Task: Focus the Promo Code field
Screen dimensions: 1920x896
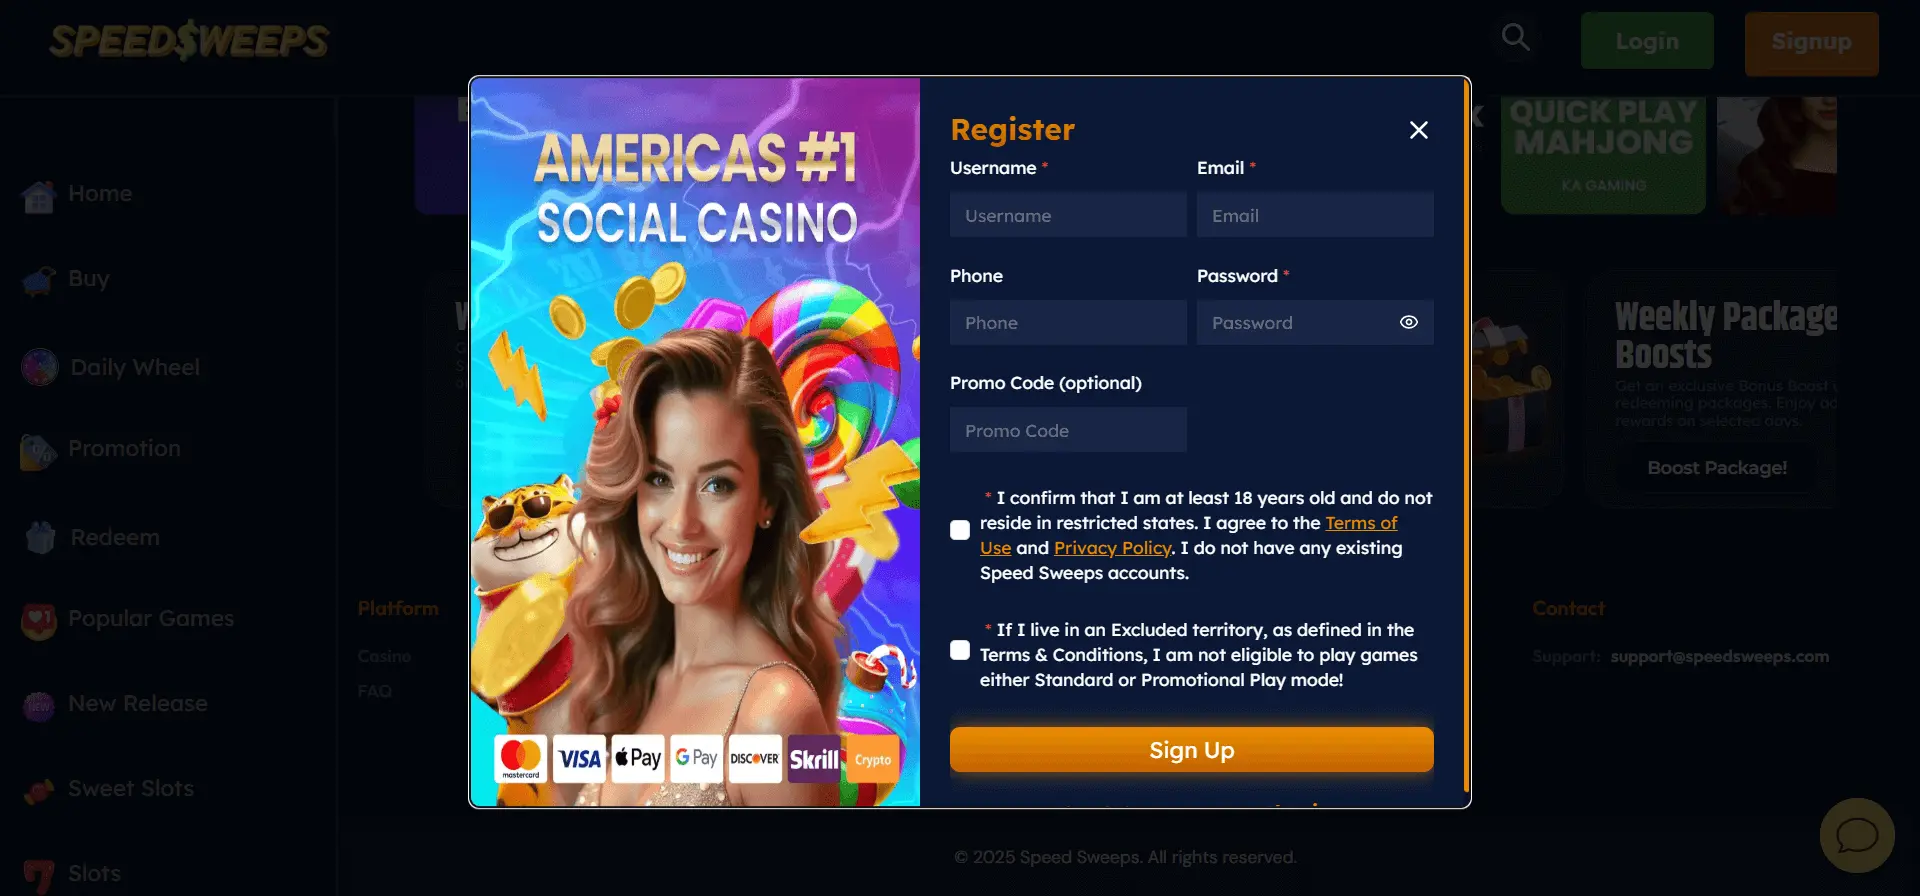Action: [1068, 430]
